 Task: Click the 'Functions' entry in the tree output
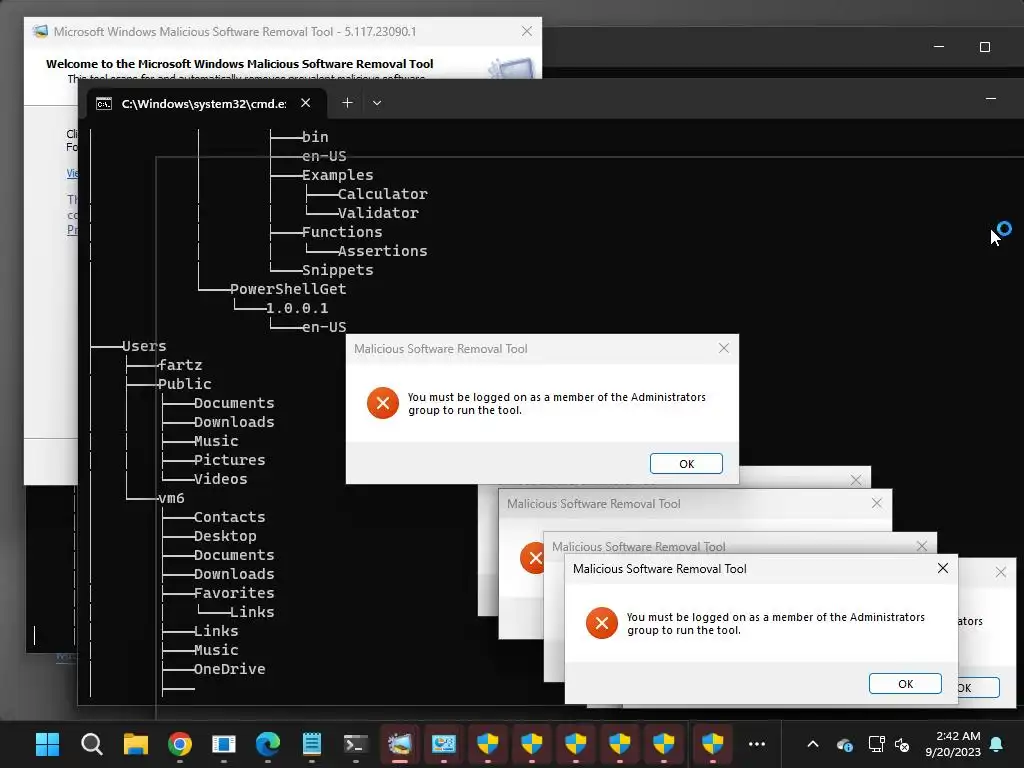342,232
